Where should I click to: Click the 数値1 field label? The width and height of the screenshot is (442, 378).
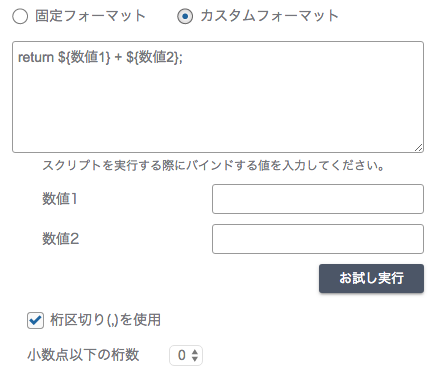(60, 199)
